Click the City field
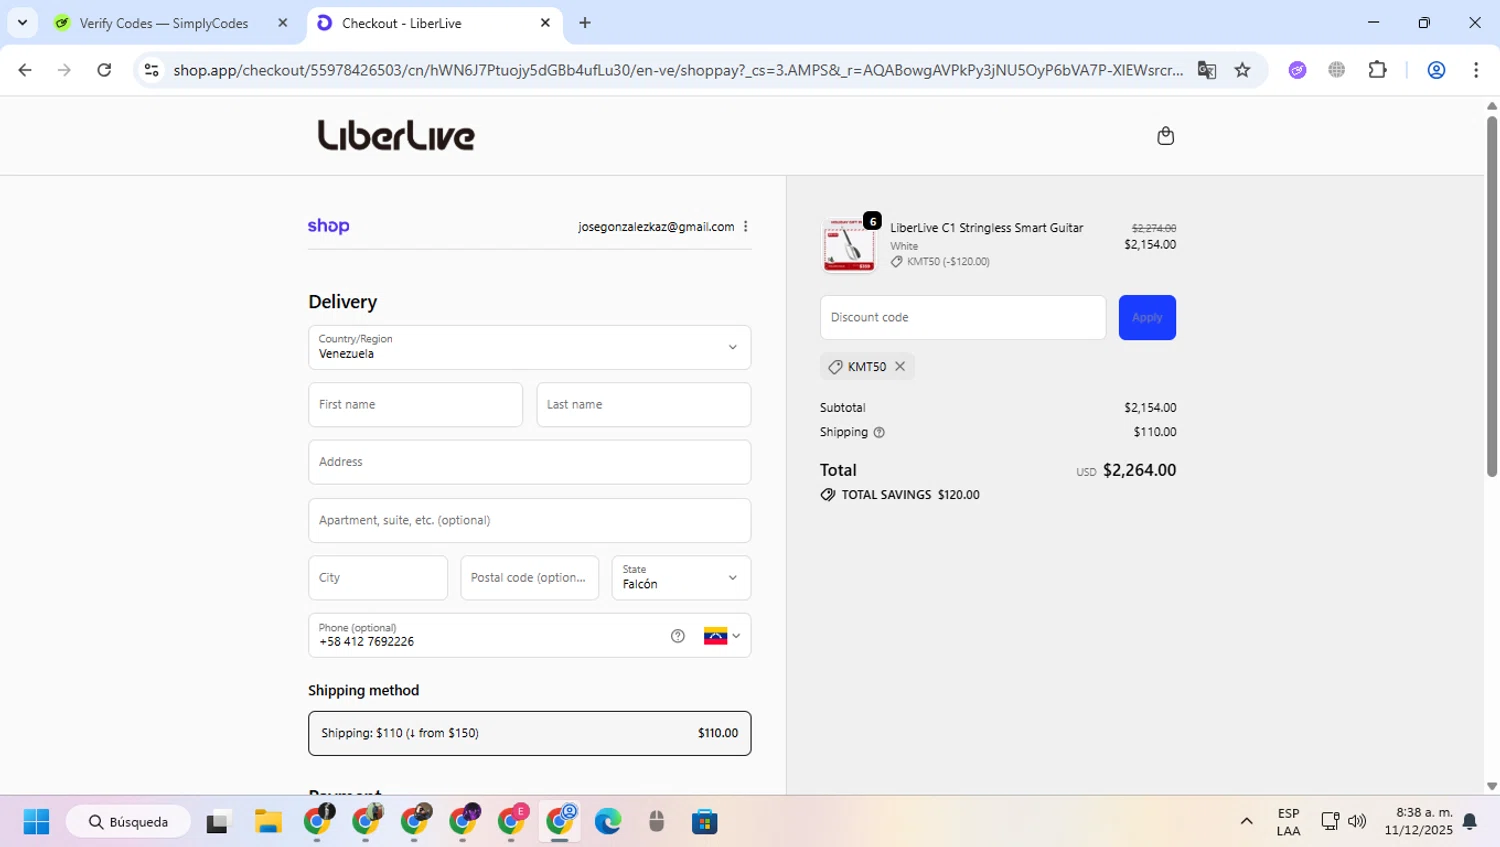This screenshot has width=1500, height=847. (378, 578)
